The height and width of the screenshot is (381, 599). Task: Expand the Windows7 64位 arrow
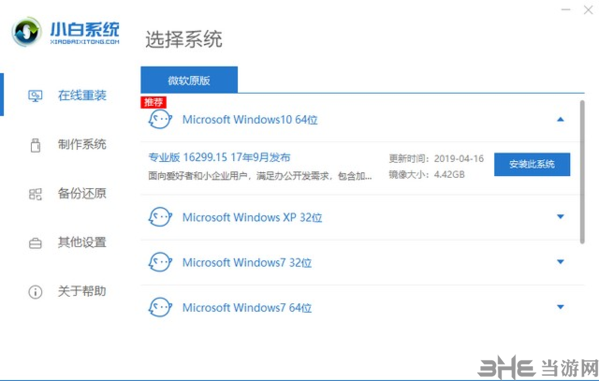560,307
